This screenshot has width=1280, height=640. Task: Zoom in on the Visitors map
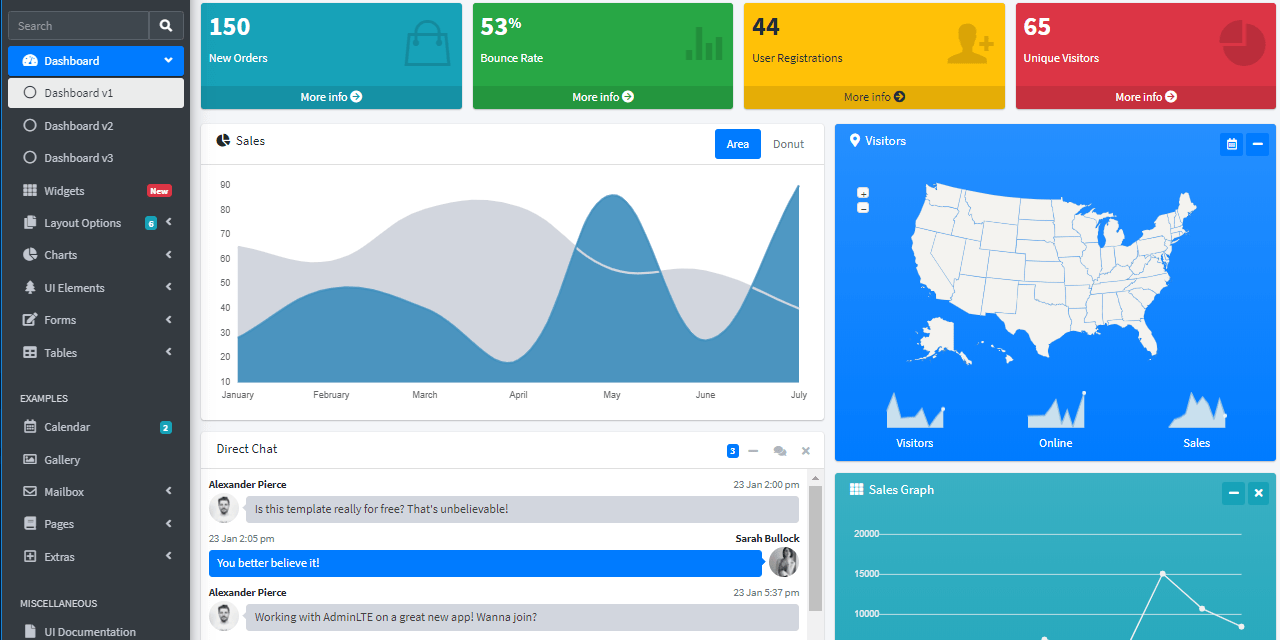pyautogui.click(x=862, y=193)
